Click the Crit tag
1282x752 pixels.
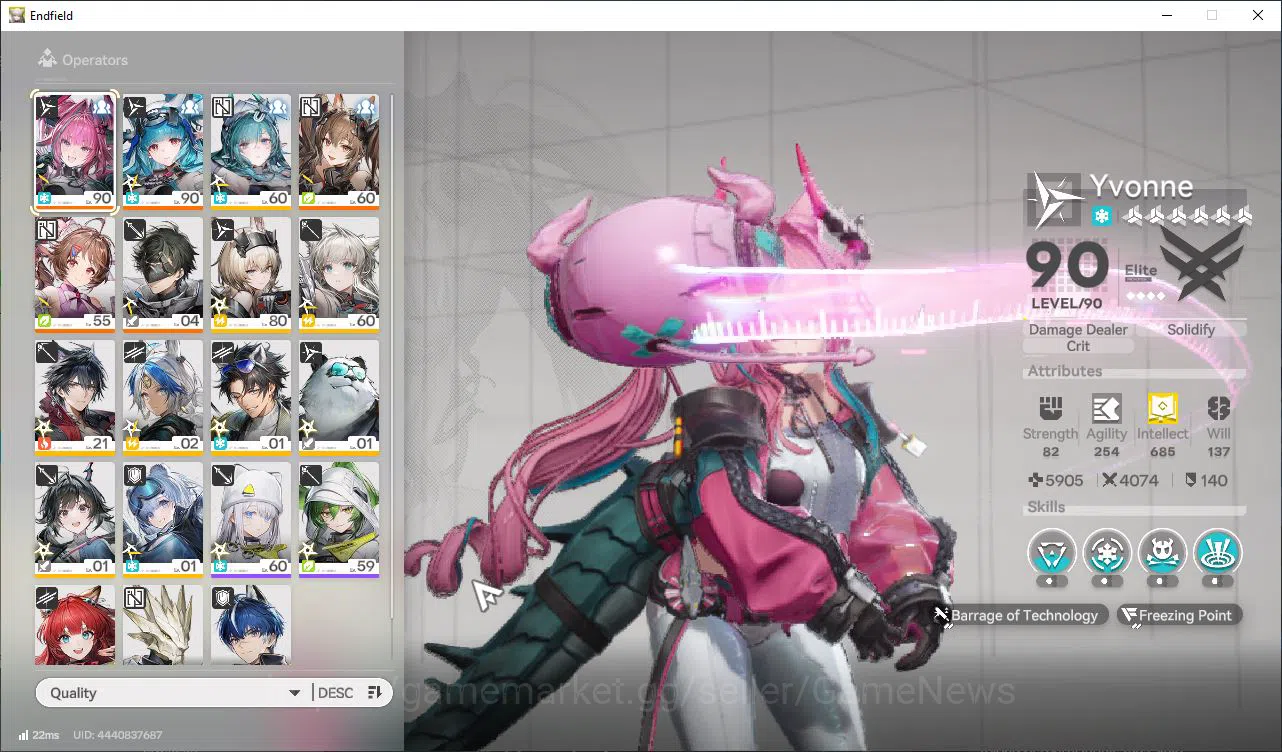[x=1078, y=346]
